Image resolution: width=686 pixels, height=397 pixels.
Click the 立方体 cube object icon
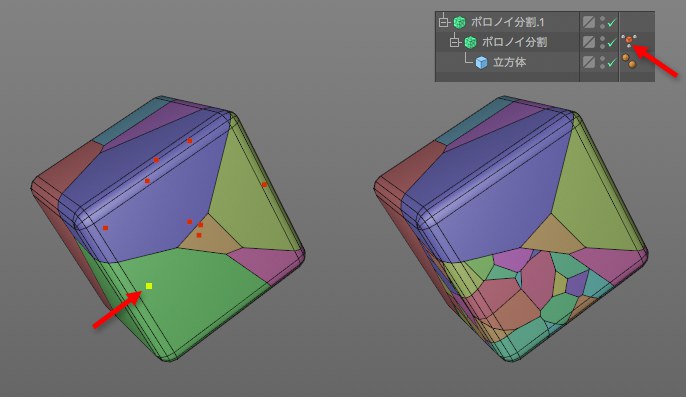[481, 62]
